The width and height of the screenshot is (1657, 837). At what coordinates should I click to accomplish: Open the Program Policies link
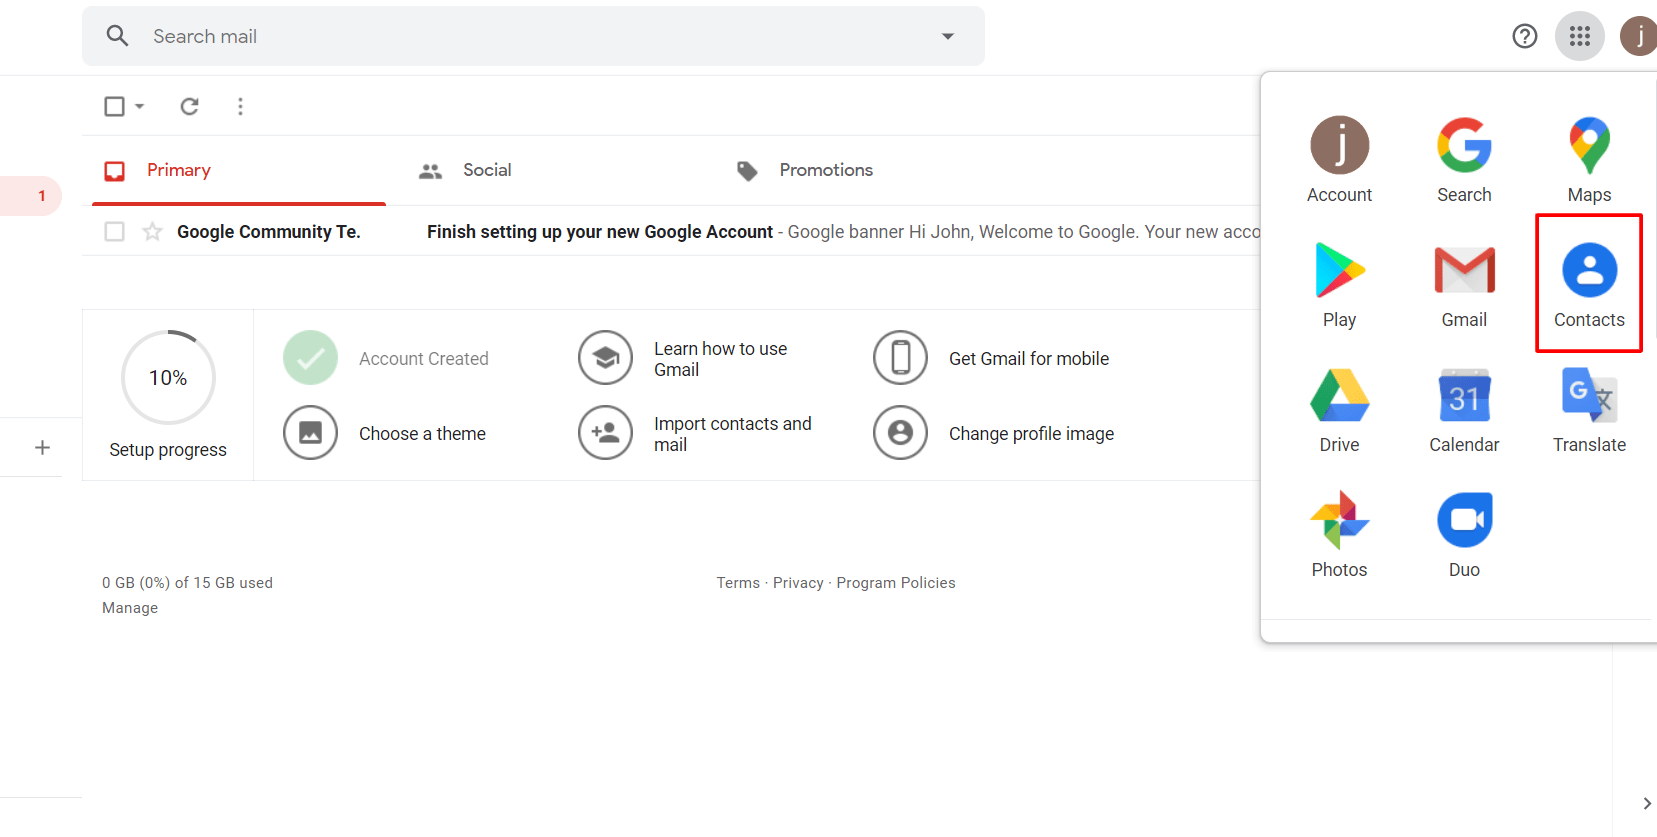pyautogui.click(x=896, y=583)
